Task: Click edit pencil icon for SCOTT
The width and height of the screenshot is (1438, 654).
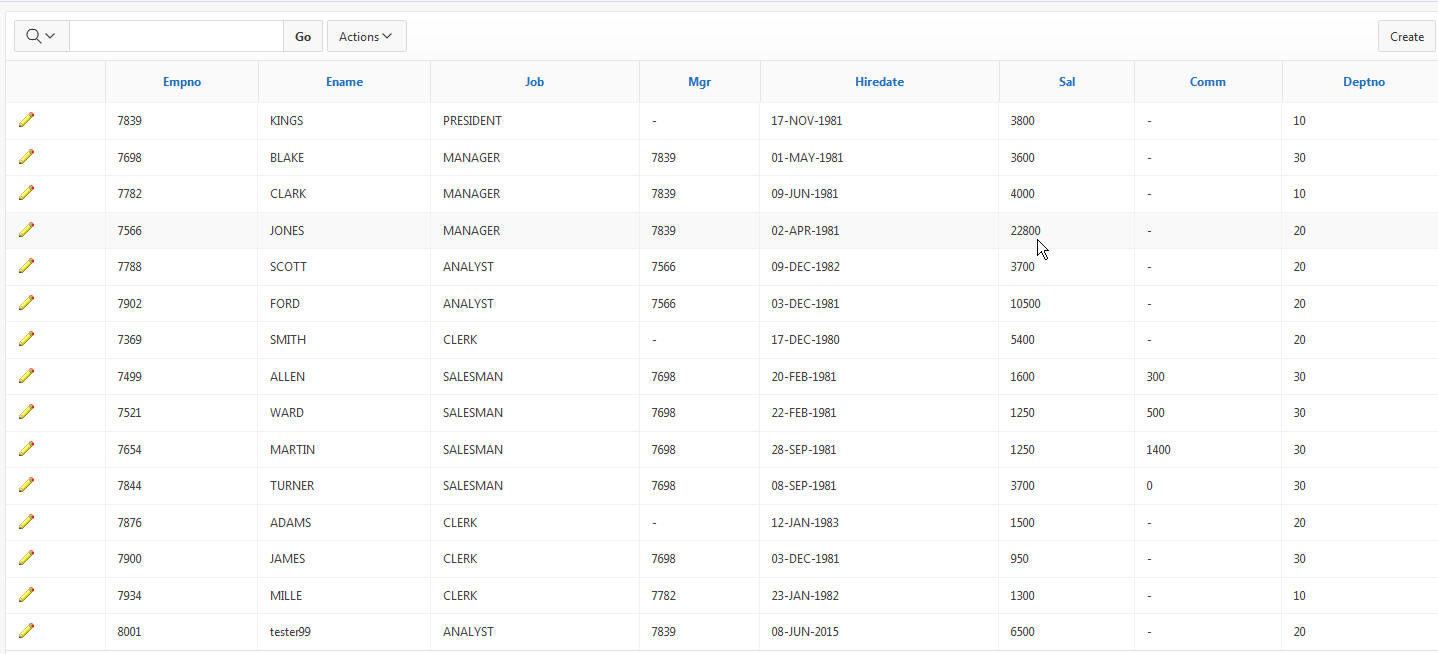Action: point(26,266)
